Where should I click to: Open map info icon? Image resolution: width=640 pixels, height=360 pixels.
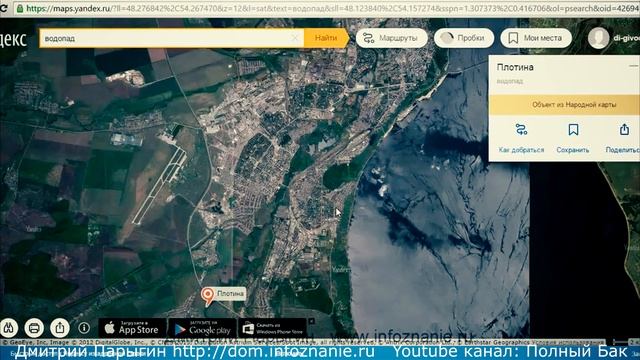tap(84, 328)
